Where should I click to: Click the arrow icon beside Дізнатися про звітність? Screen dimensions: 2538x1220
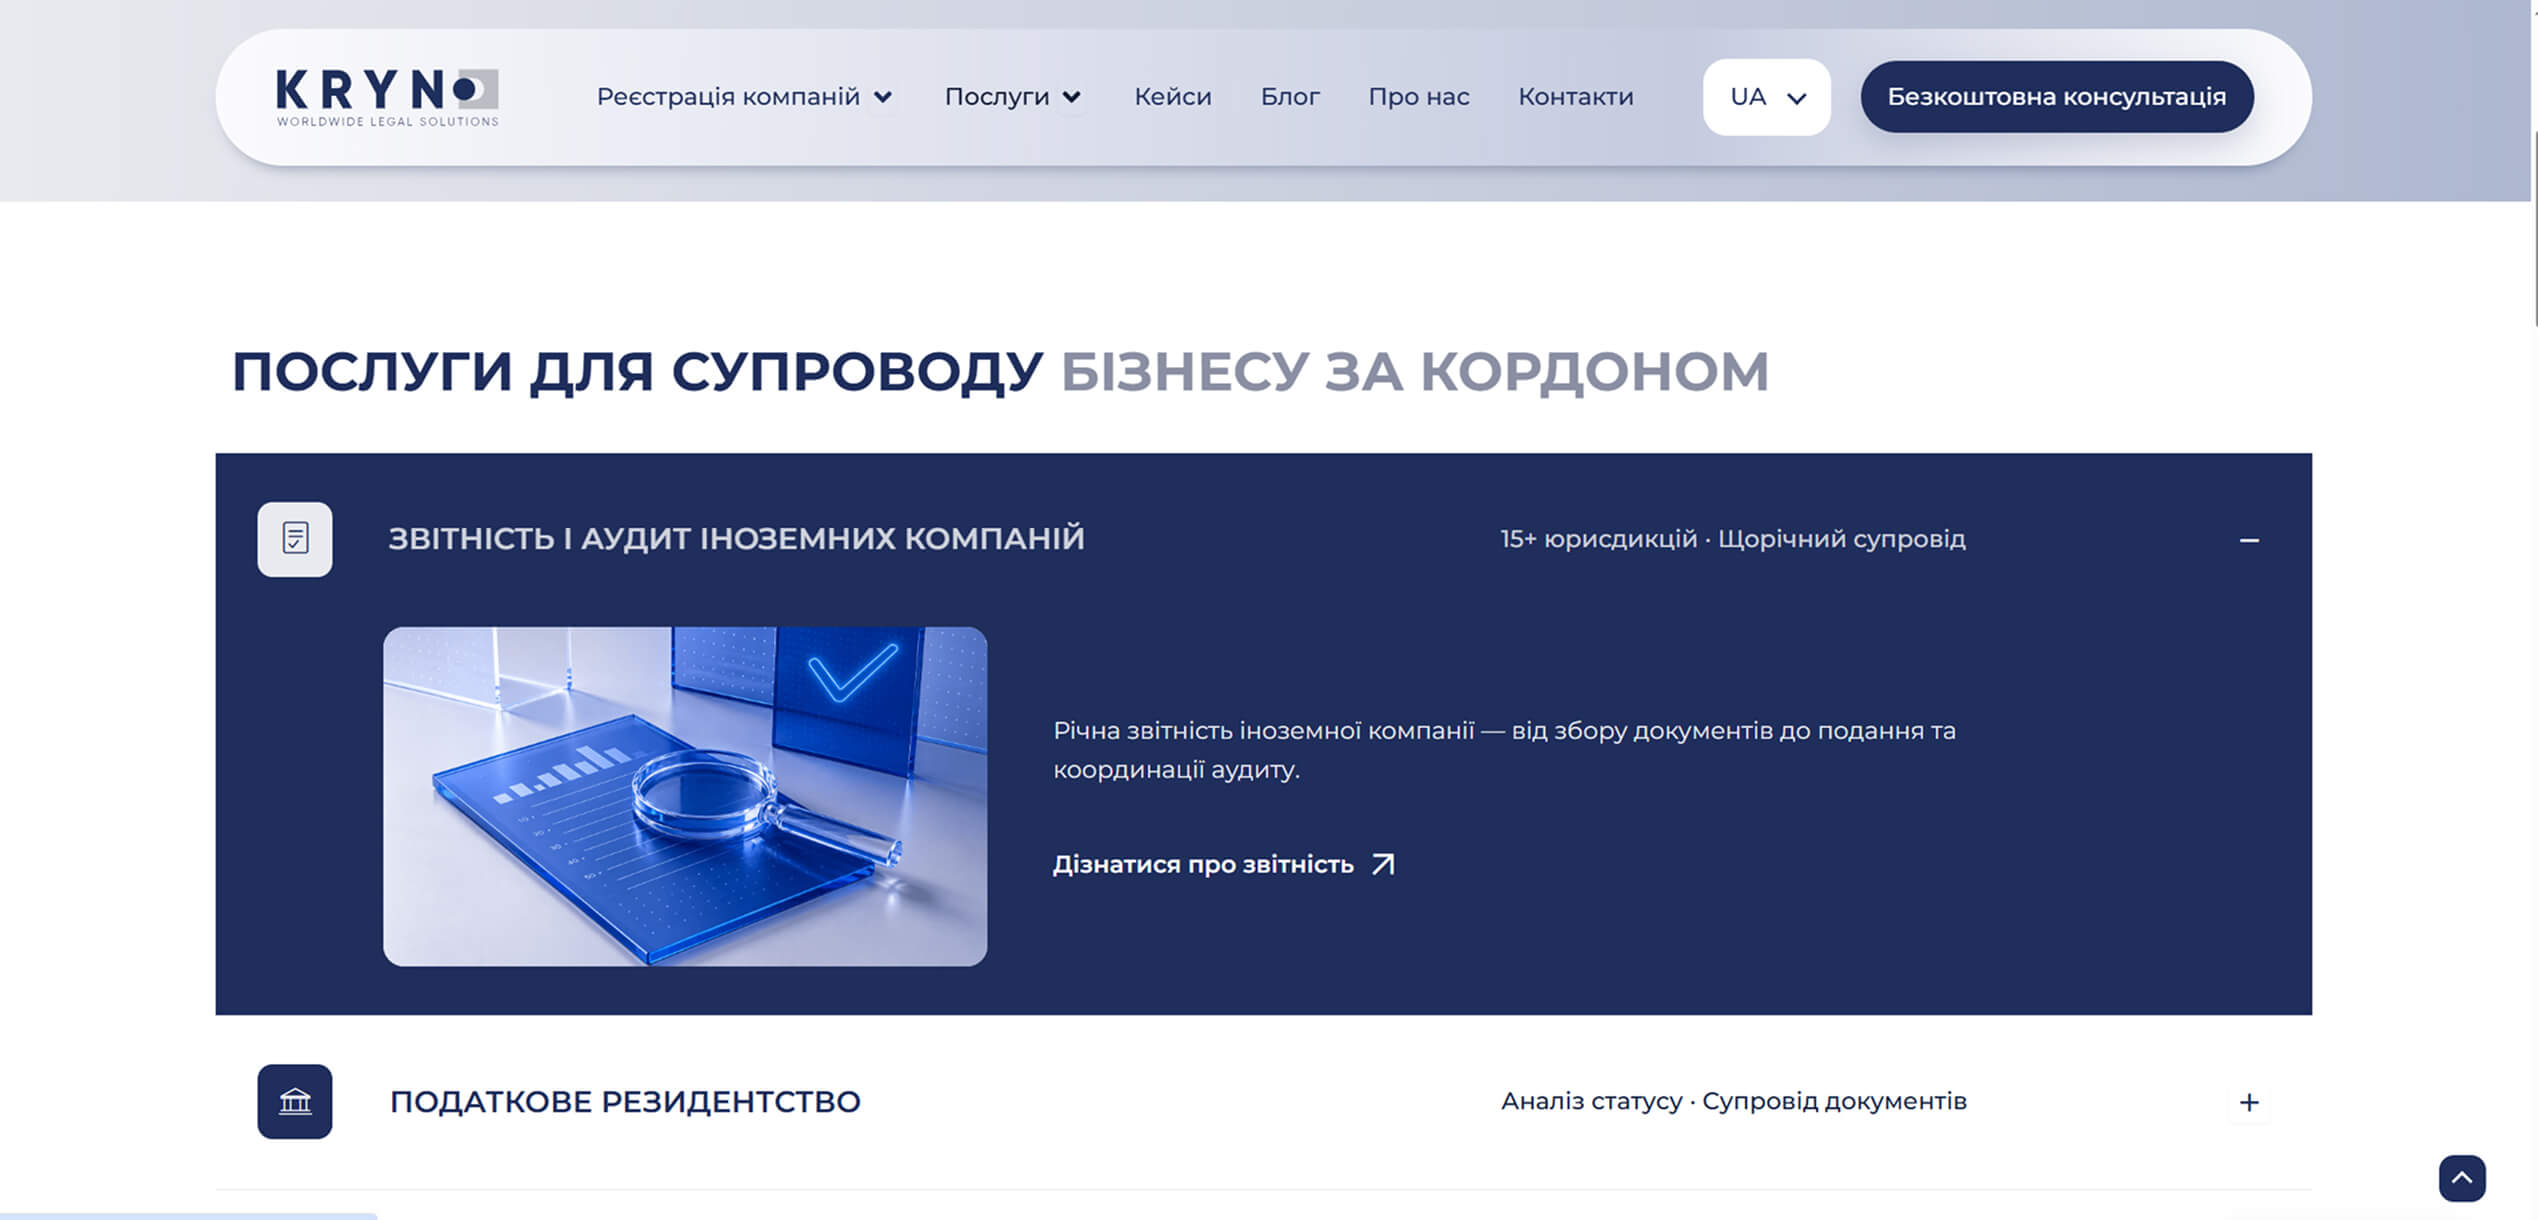pos(1383,864)
